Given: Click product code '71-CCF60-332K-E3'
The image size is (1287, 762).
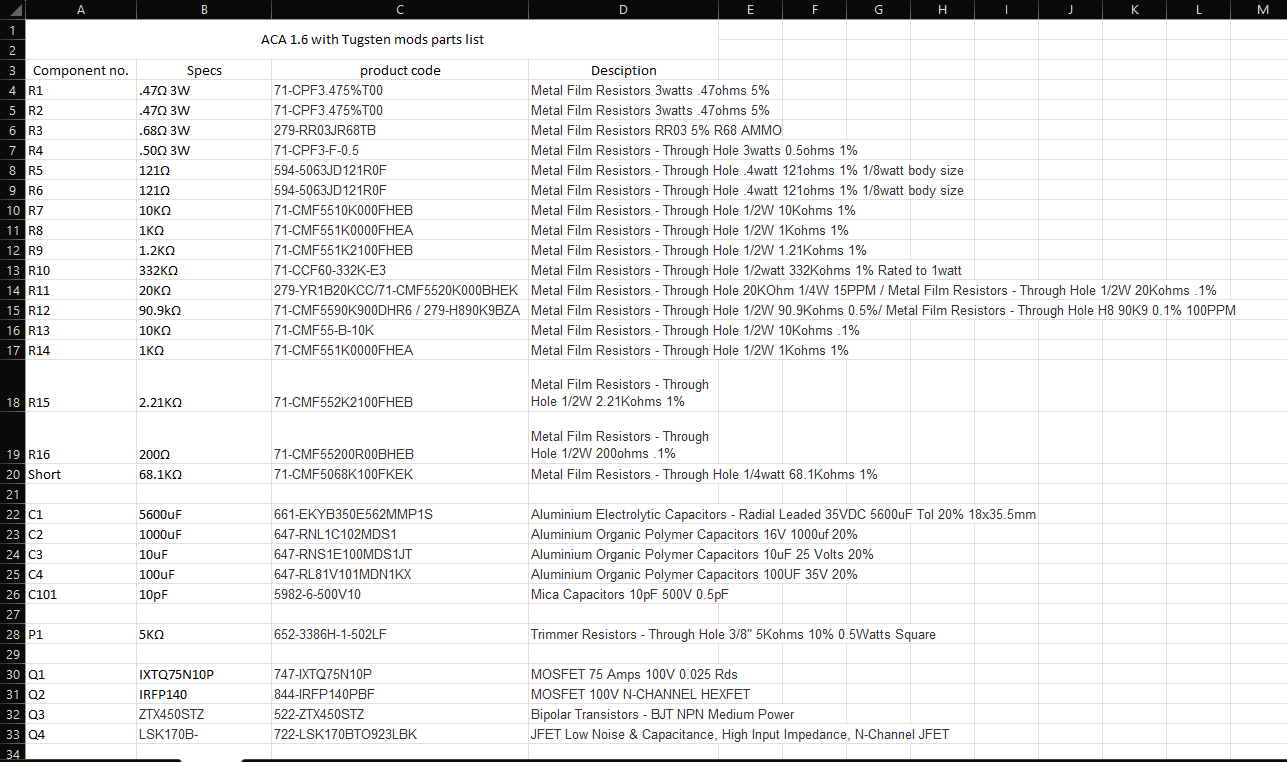Looking at the screenshot, I should pos(400,270).
